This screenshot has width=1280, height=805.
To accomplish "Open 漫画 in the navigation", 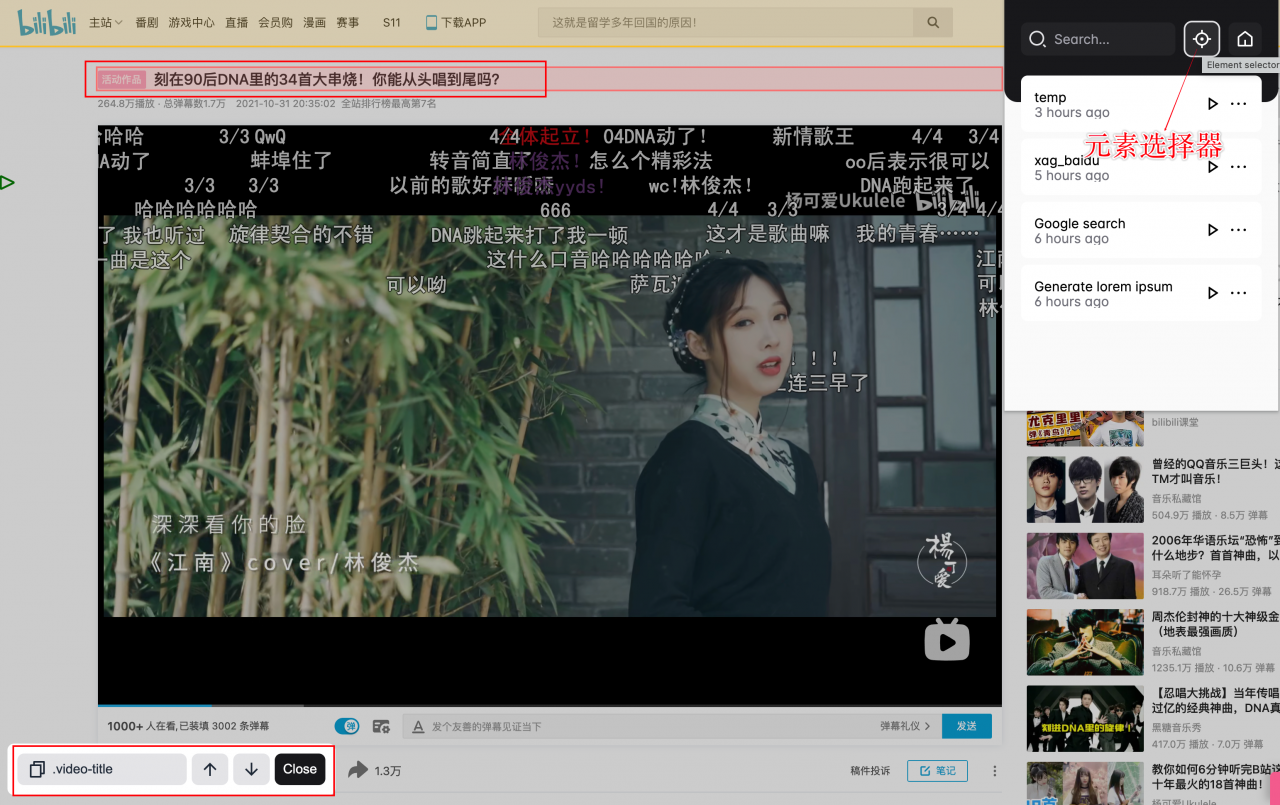I will point(314,22).
